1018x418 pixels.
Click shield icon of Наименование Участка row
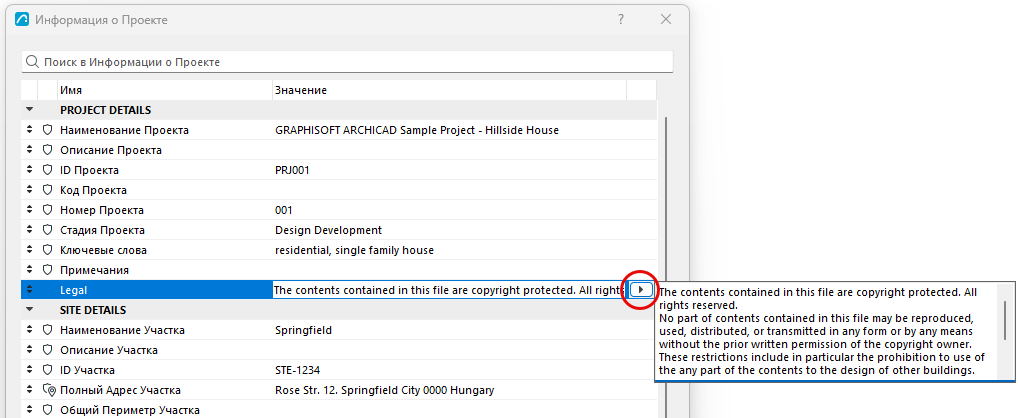47,330
